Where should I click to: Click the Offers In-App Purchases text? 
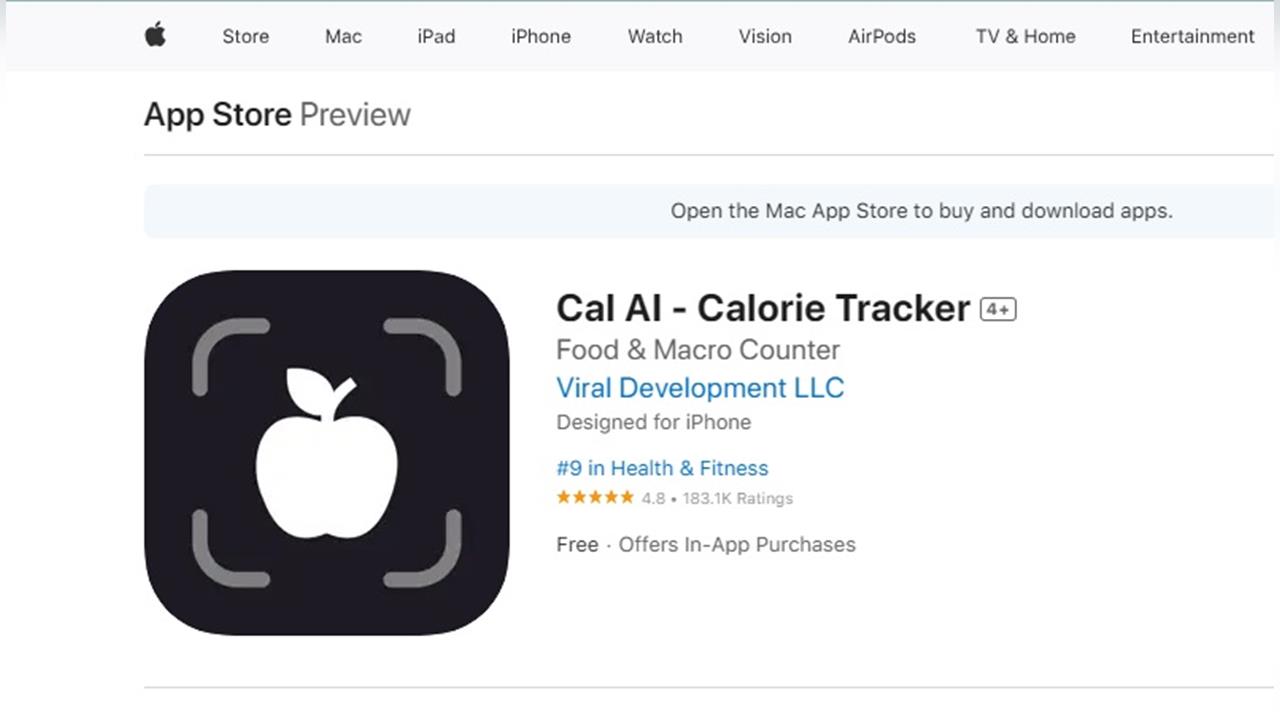[x=737, y=545]
